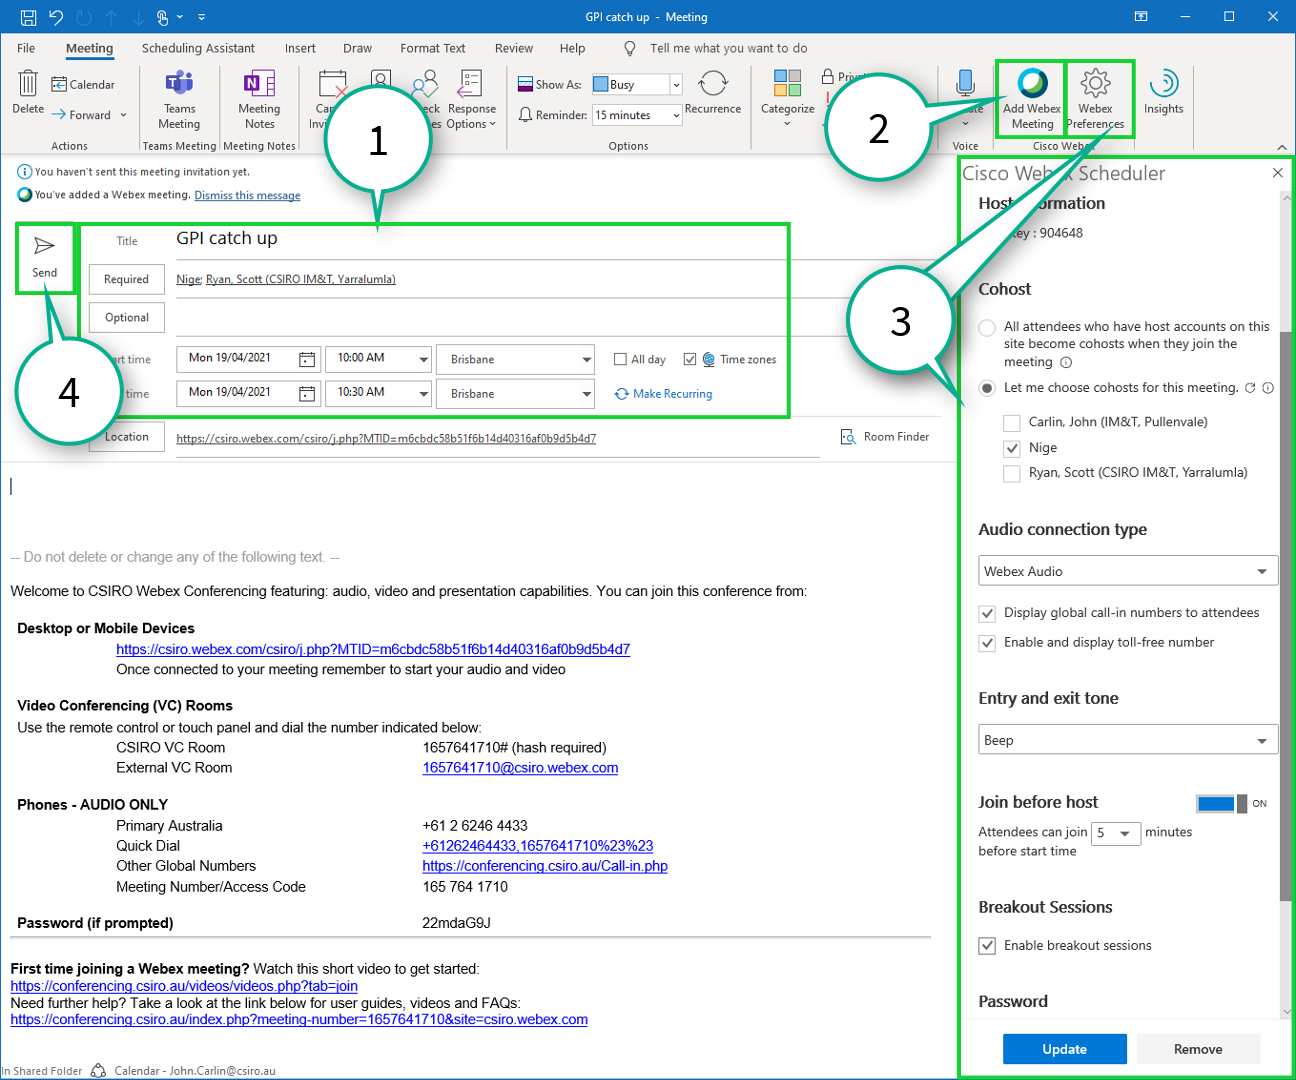Uncheck Enable breakout sessions
Image resolution: width=1296 pixels, height=1080 pixels.
pyautogui.click(x=987, y=946)
